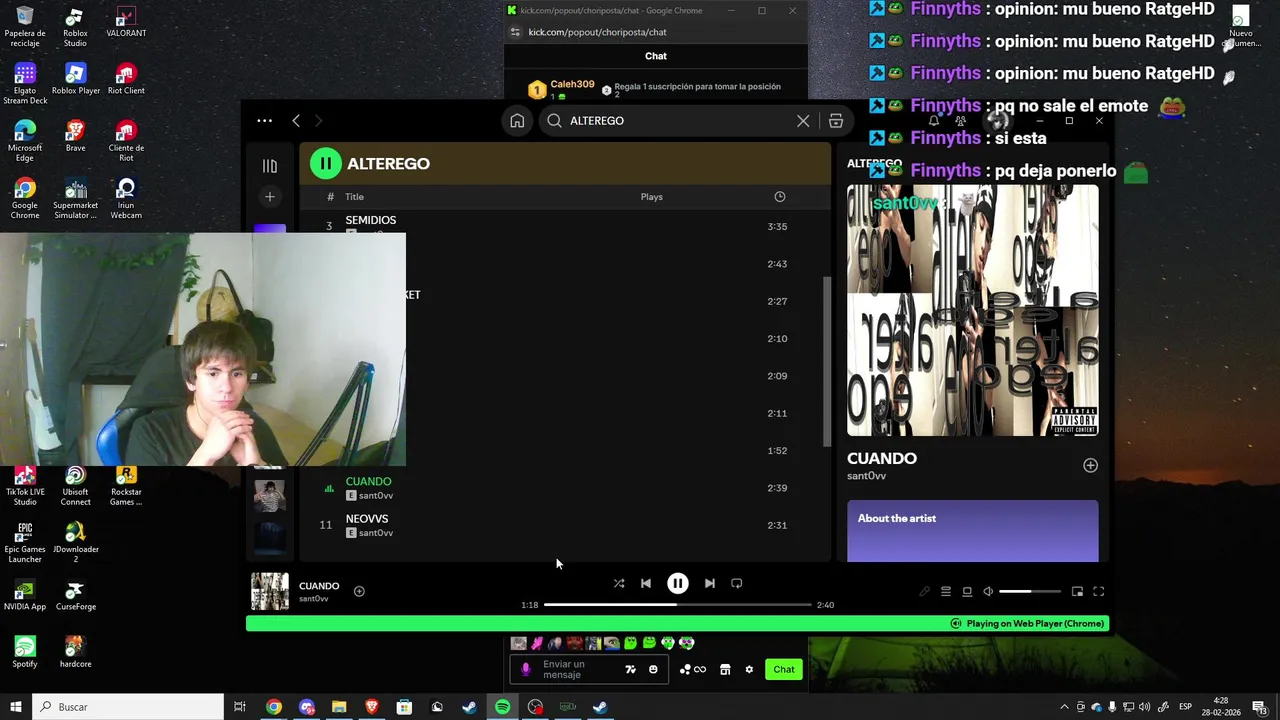Click now-playing bar album thumbnail
Screen dimensions: 1280x720
269,591
